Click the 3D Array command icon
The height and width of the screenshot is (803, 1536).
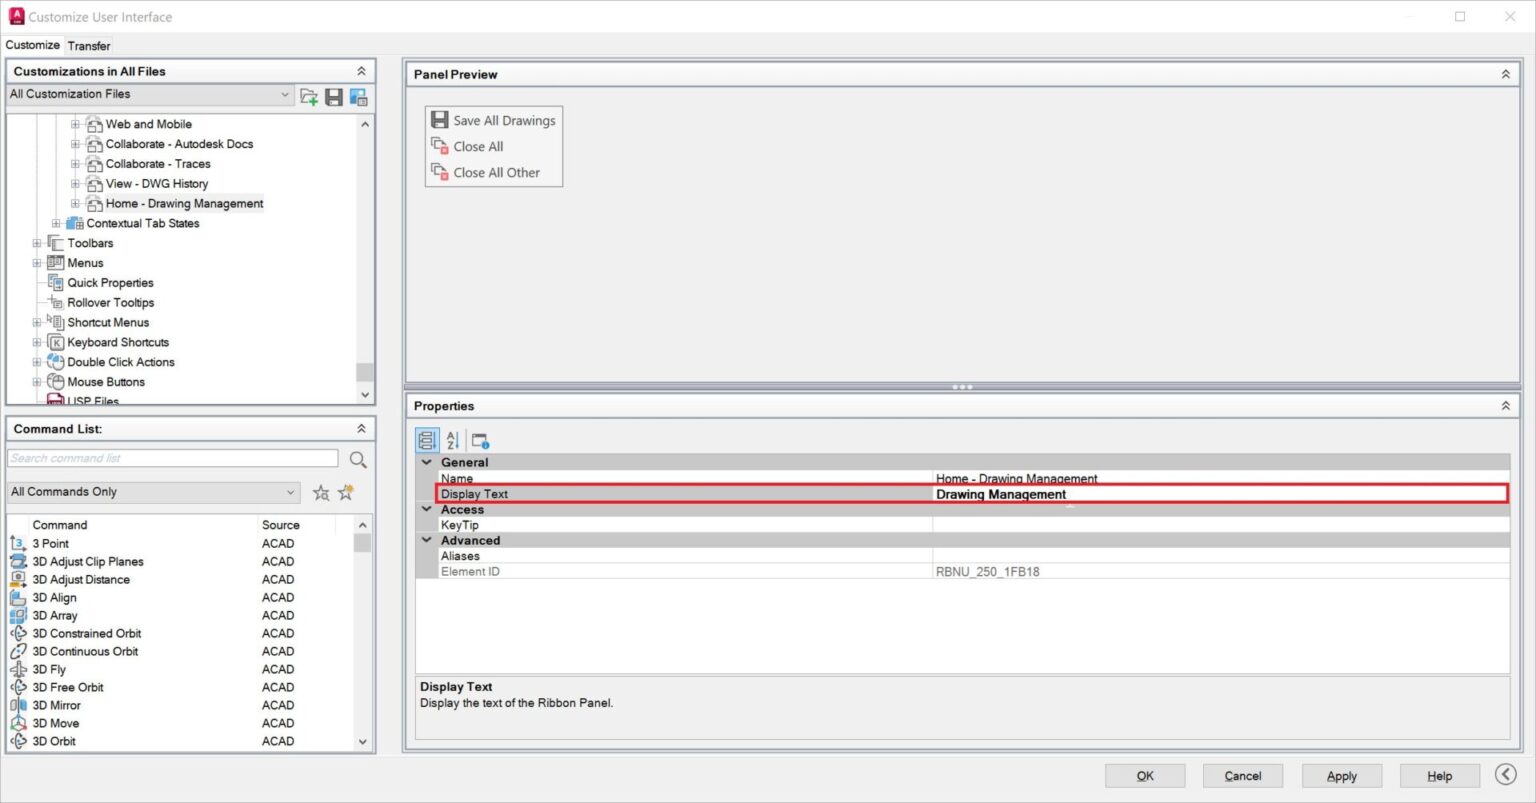18,615
